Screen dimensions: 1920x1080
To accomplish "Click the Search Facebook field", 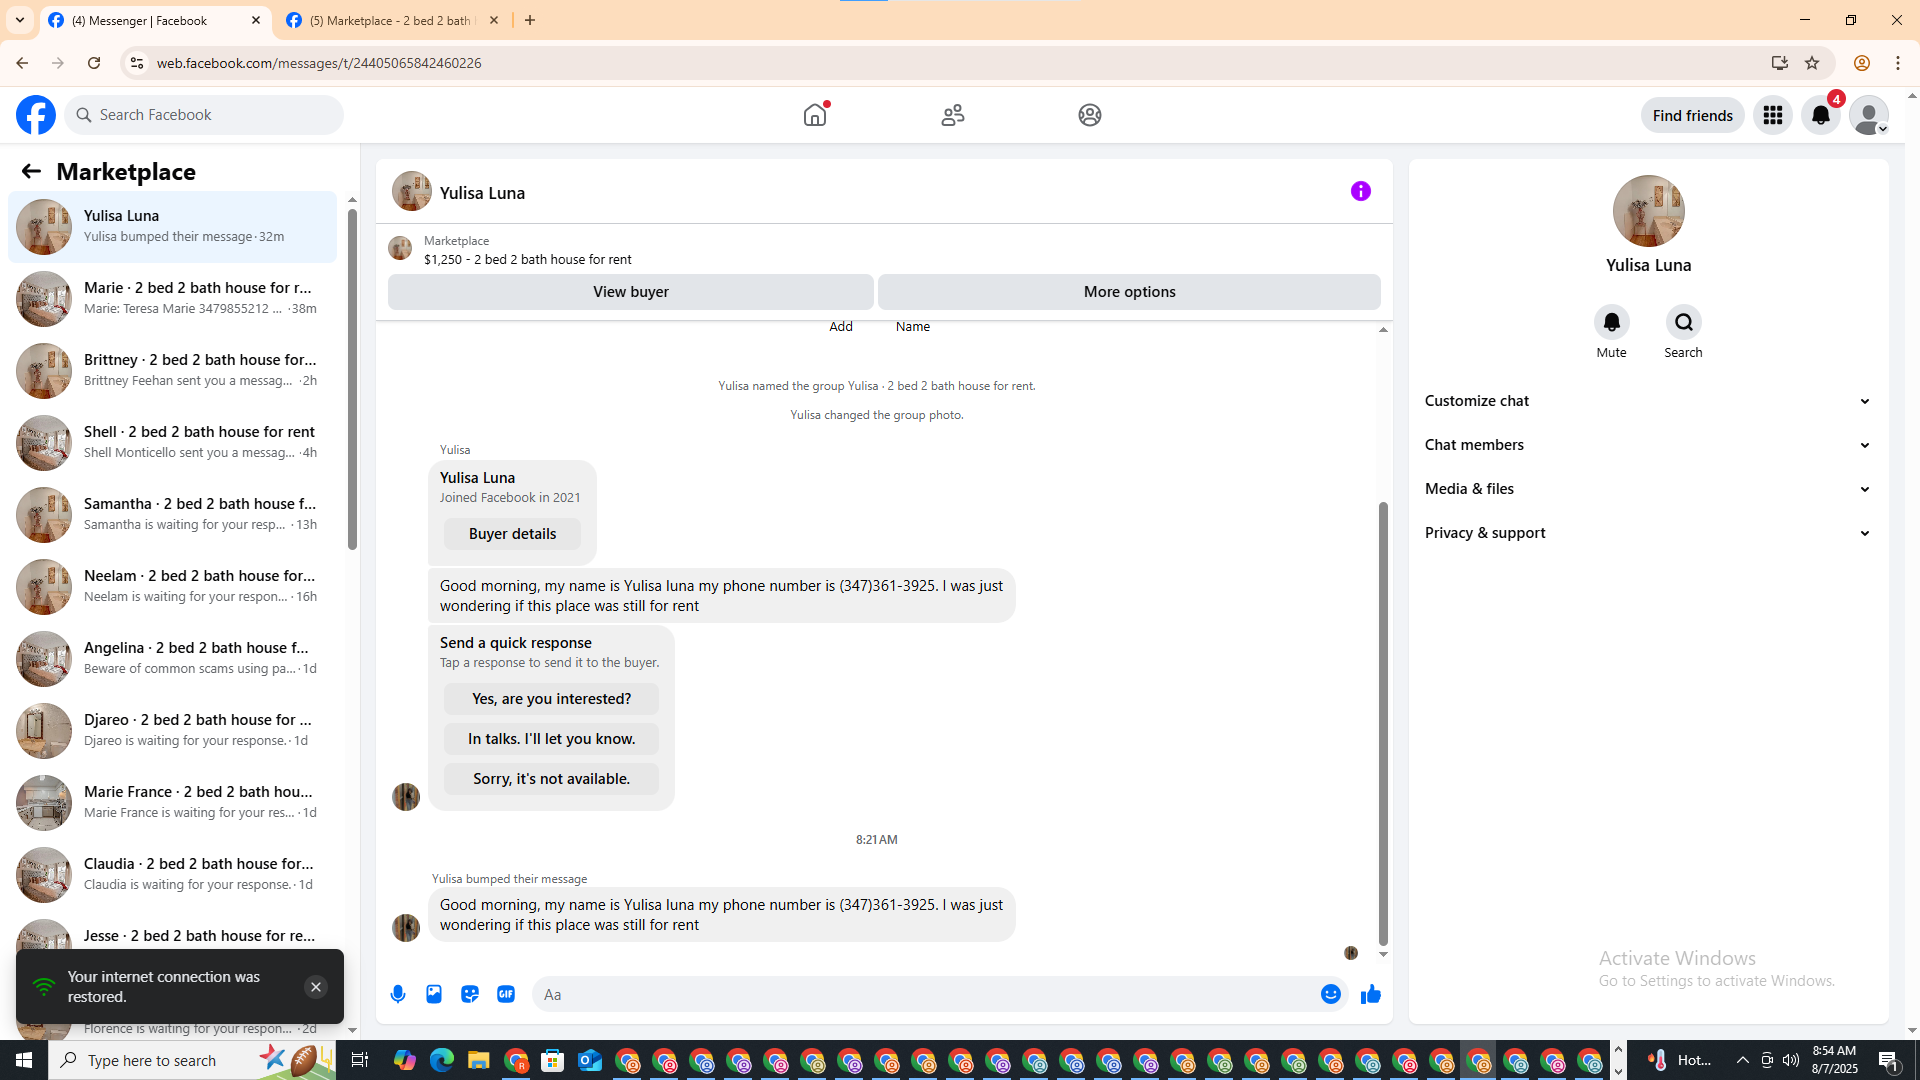I will point(204,115).
